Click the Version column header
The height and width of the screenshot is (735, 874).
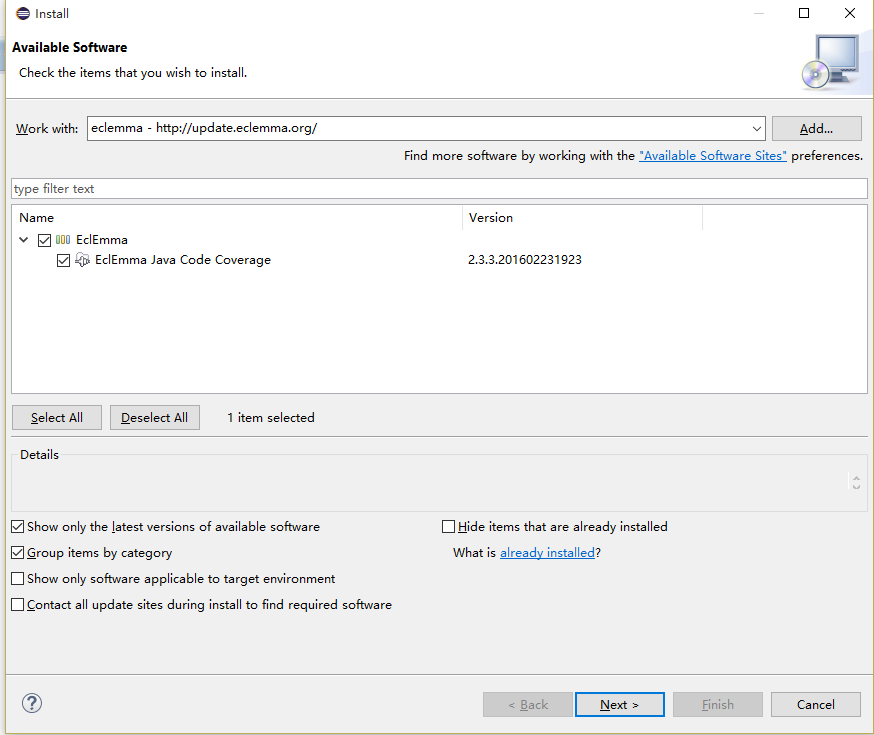click(582, 218)
